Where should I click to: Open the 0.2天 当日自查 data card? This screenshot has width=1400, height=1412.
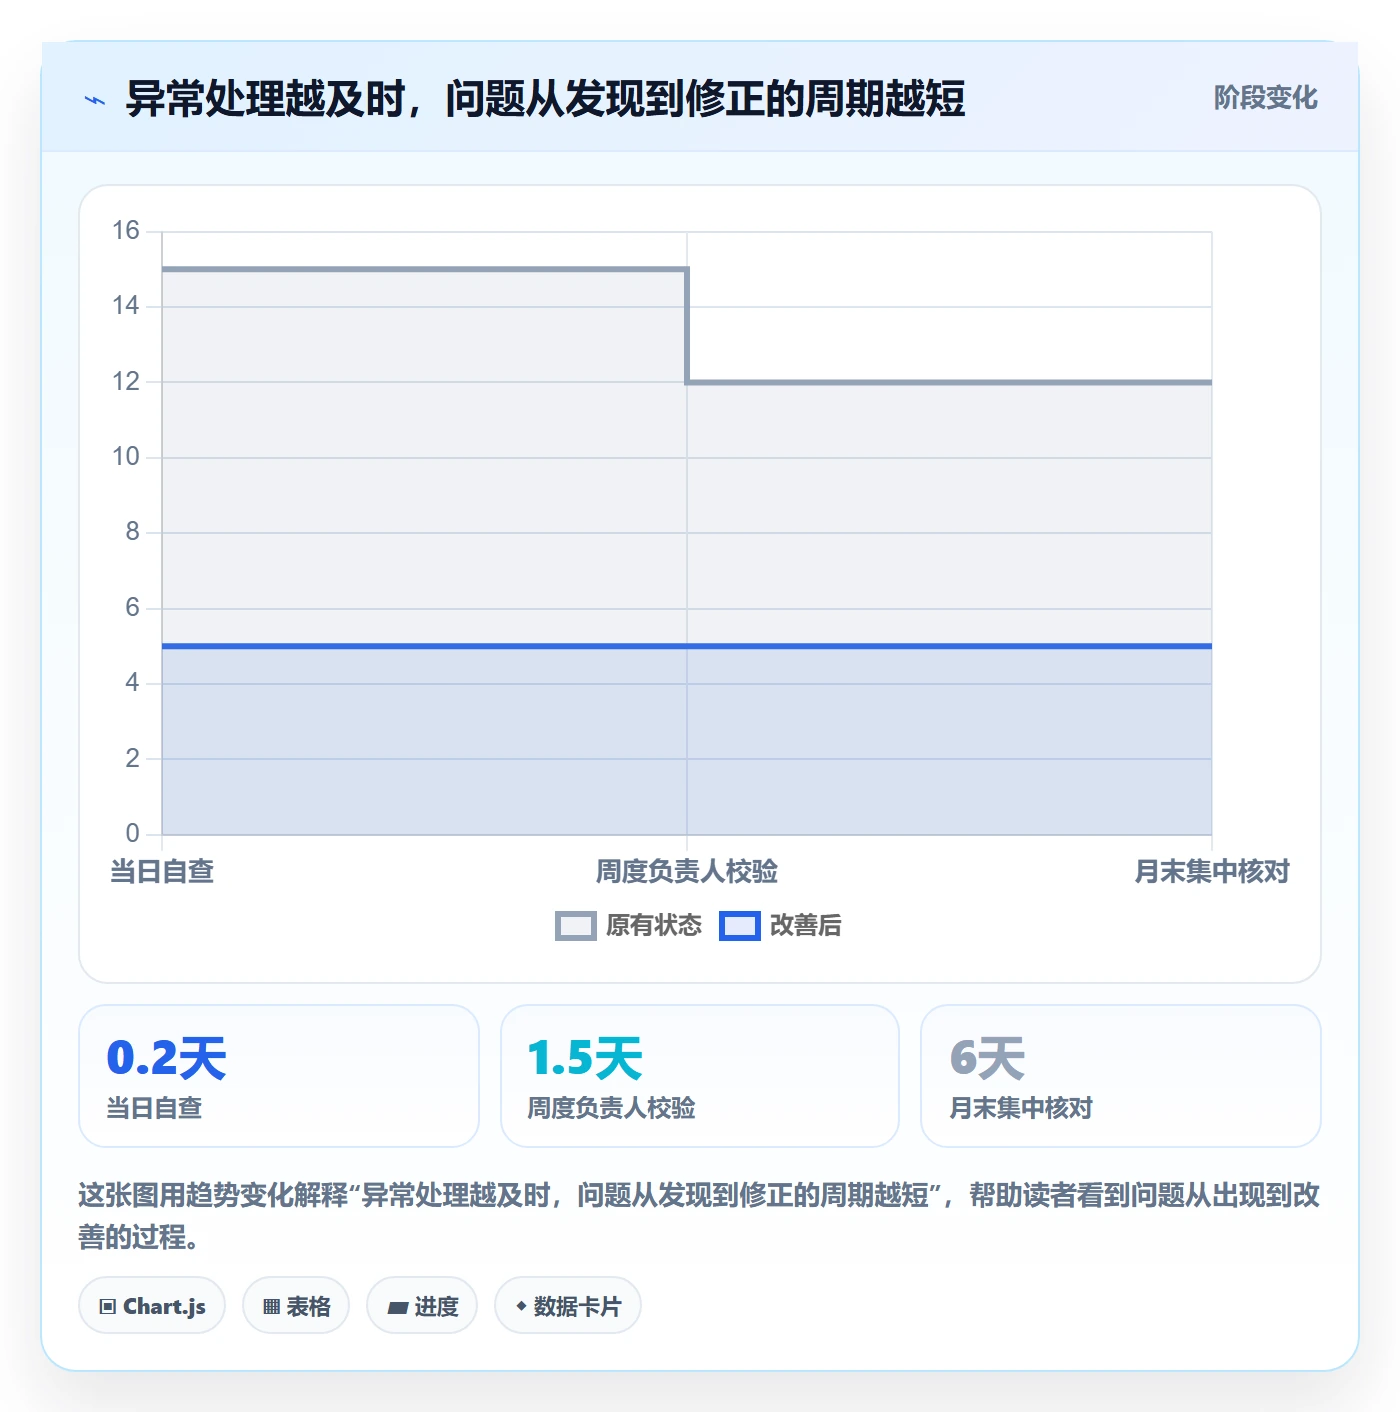coord(279,1076)
